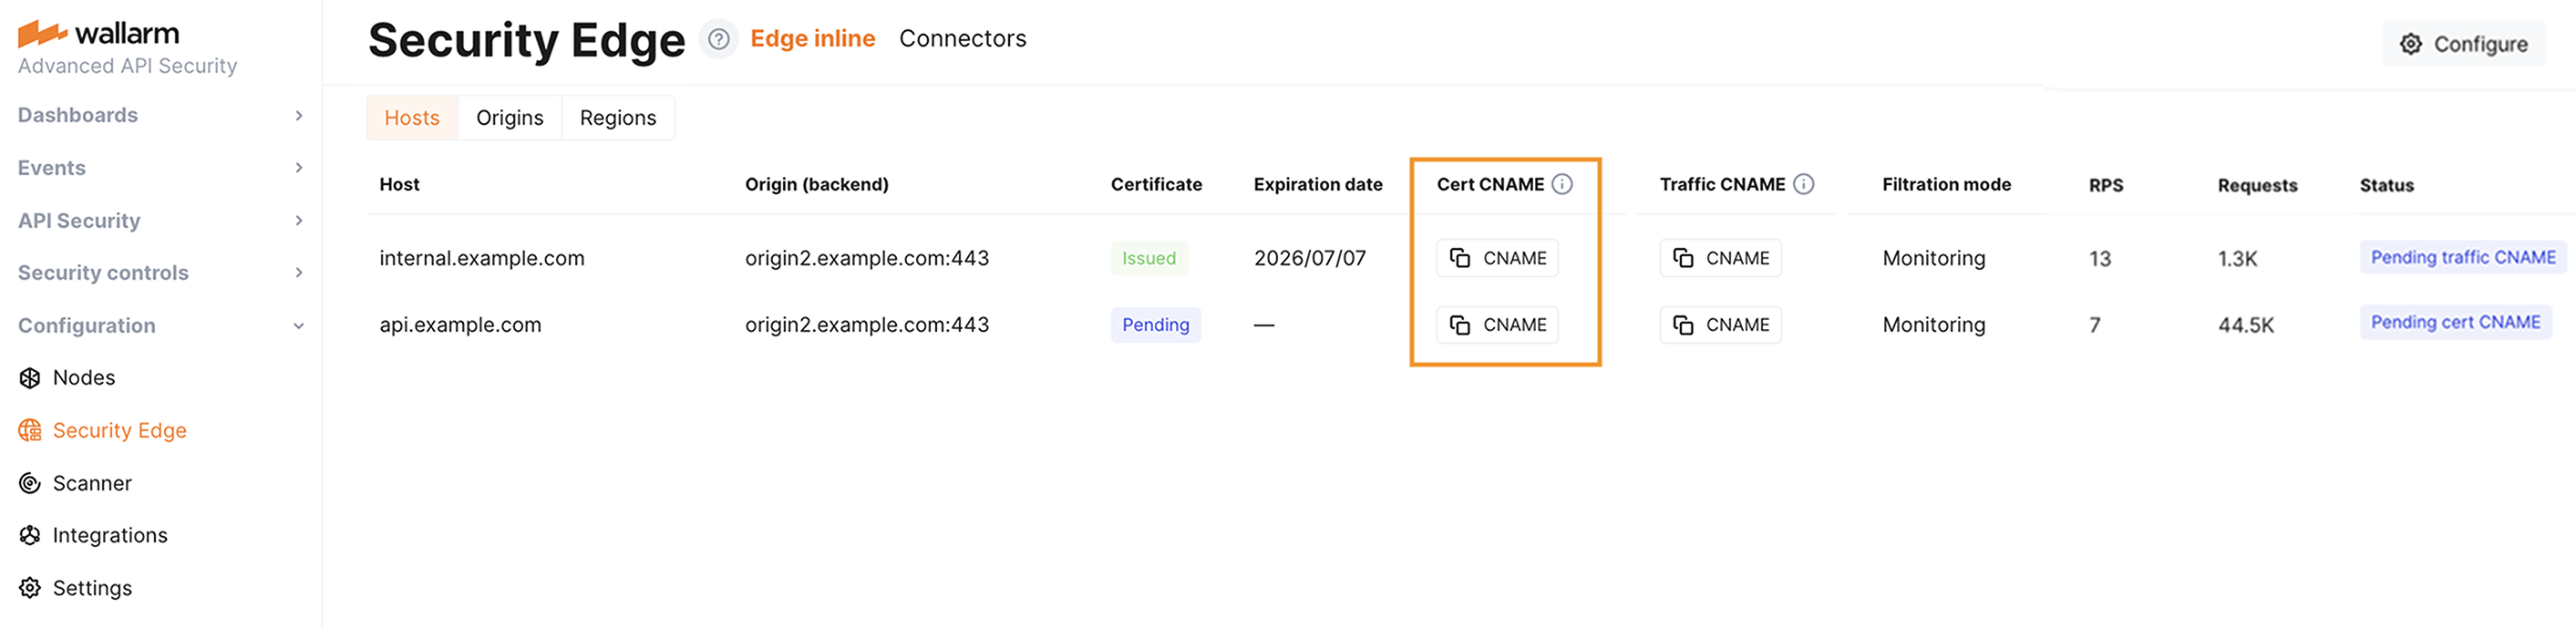Click expiration date 2026/07/07
Viewport: 2576px width, 629px height.
tap(1310, 258)
